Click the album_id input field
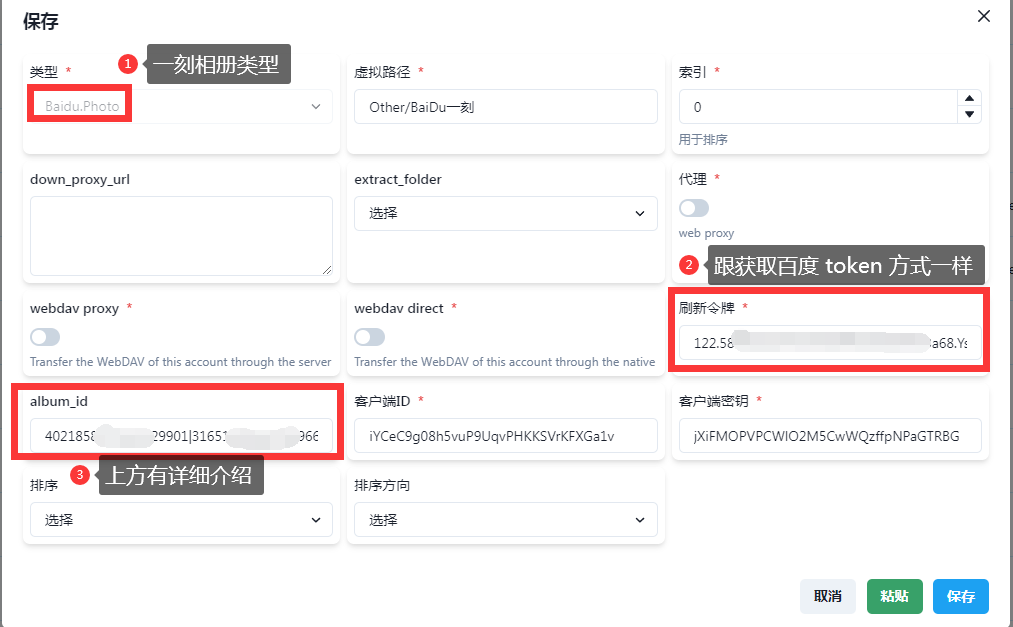The width and height of the screenshot is (1013, 627). (x=181, y=436)
